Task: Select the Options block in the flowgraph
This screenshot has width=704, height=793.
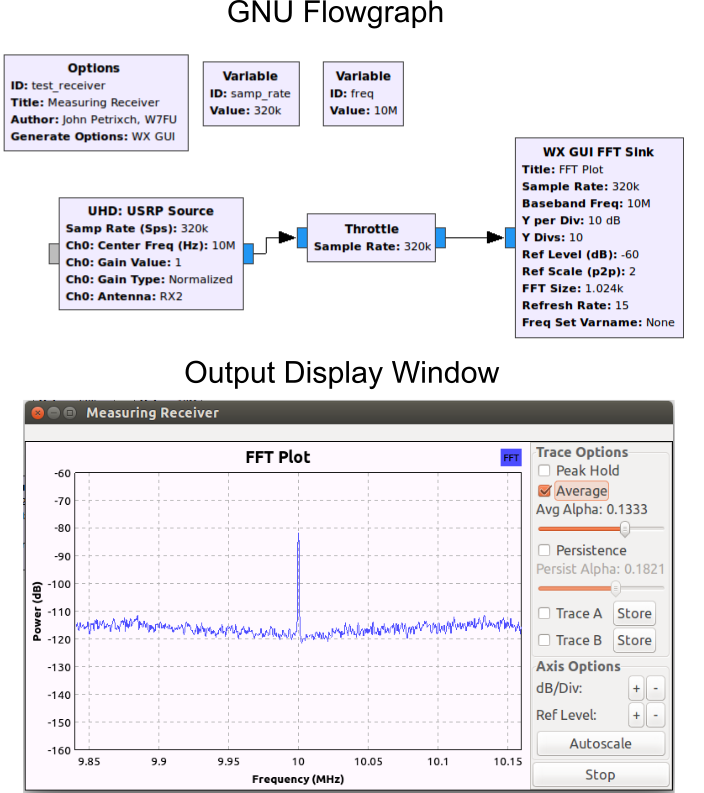Action: point(95,102)
